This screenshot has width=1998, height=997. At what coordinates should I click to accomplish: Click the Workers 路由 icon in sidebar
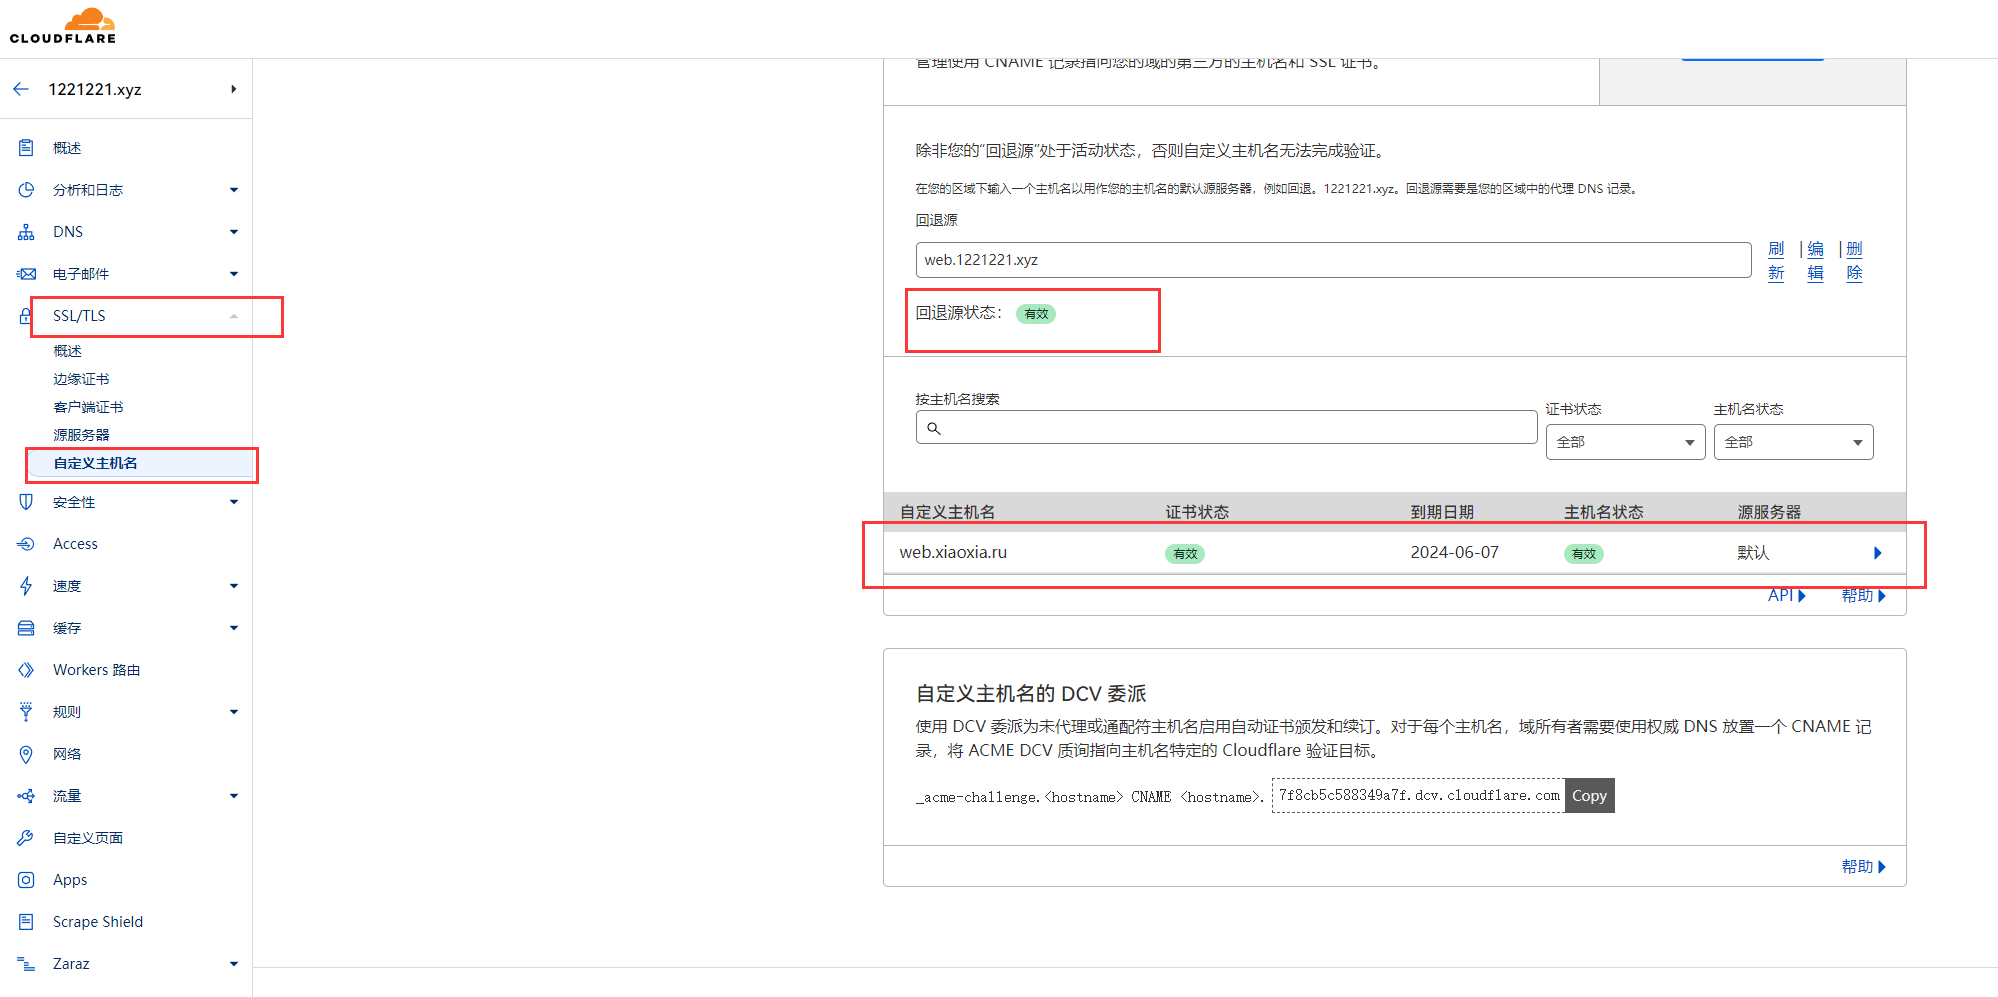tap(26, 670)
